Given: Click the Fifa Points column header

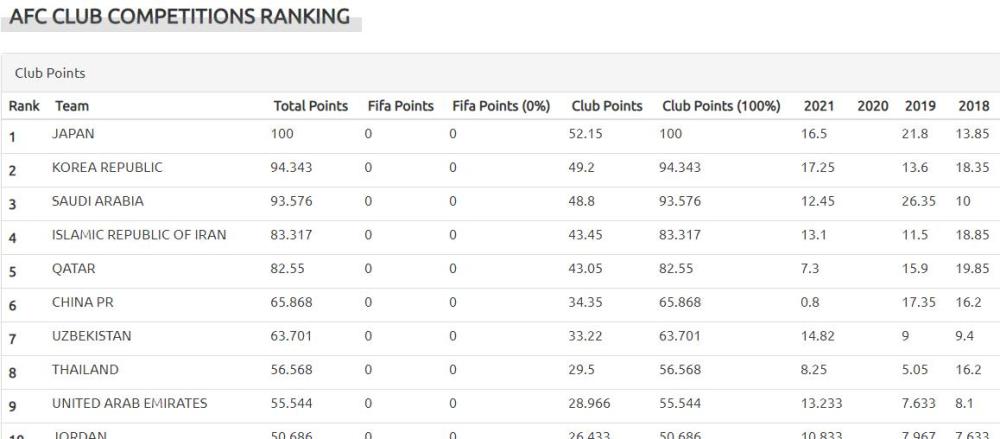Looking at the screenshot, I should [401, 106].
